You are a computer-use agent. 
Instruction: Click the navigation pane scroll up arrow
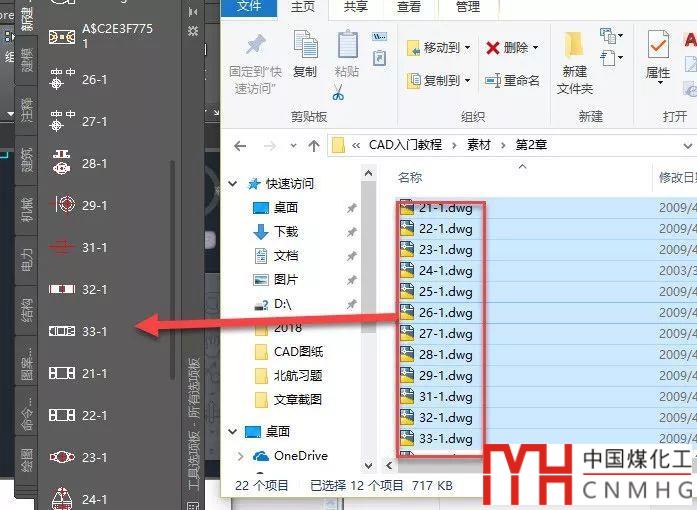[x=369, y=173]
